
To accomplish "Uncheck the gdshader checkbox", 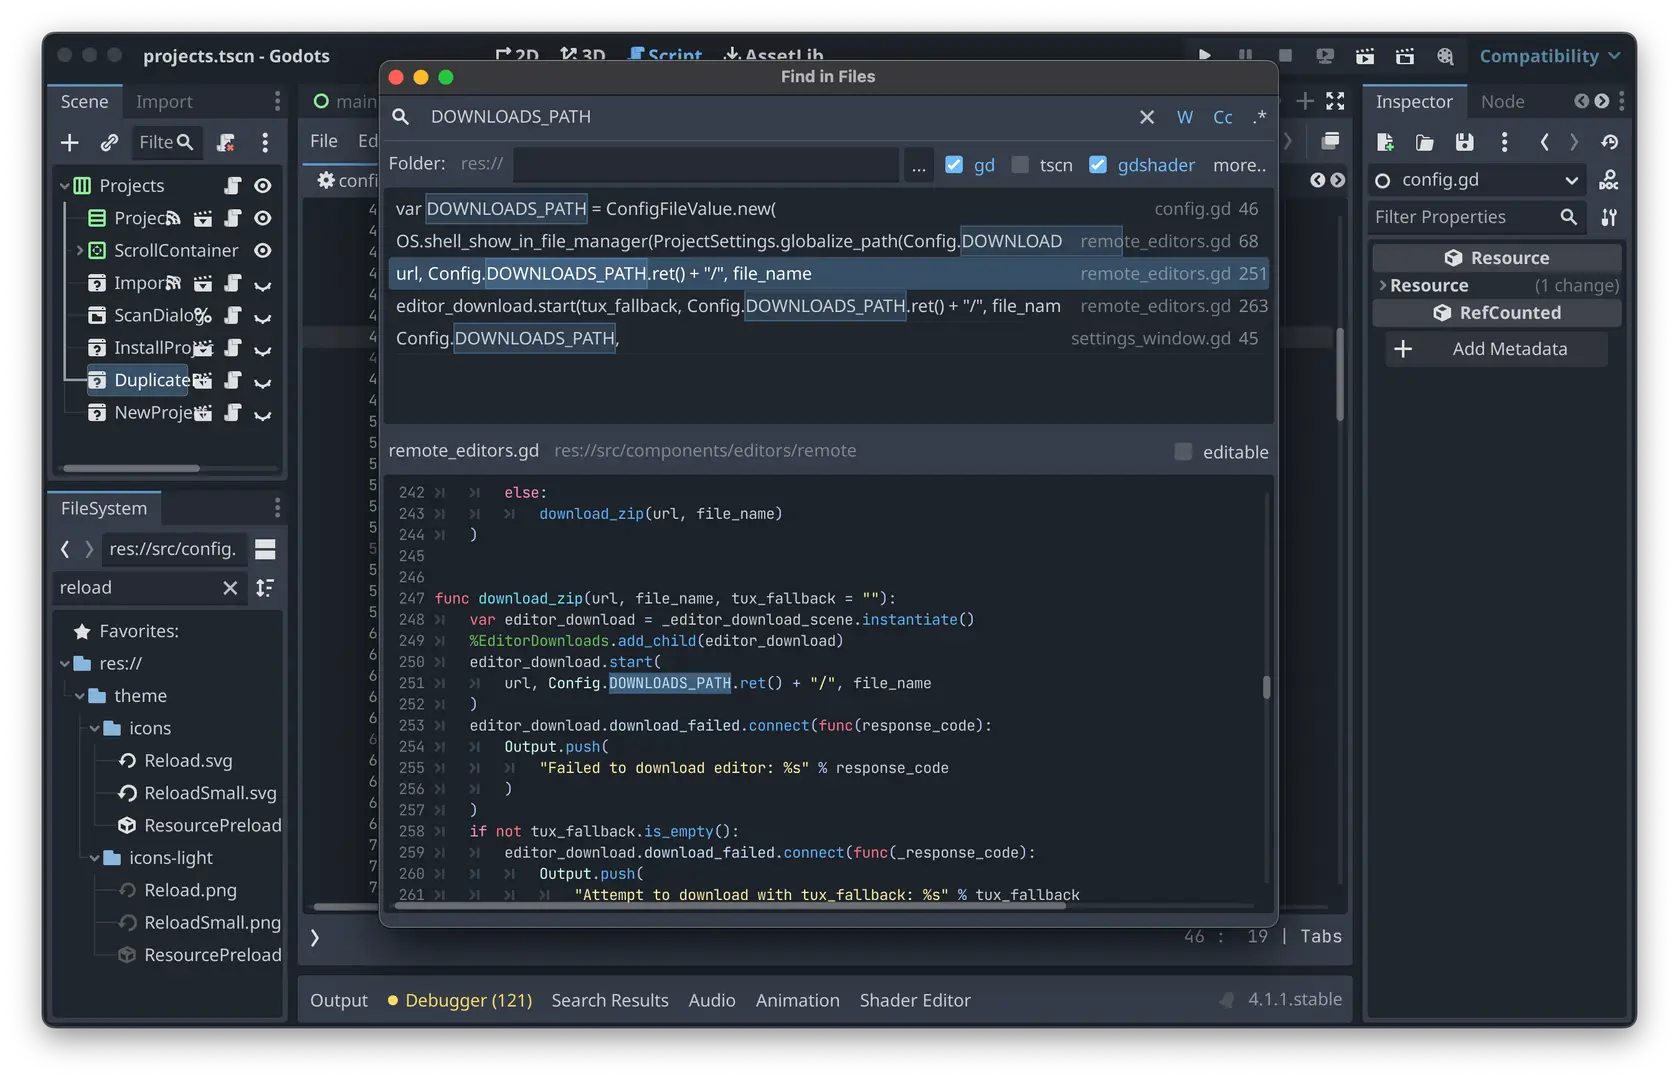I will pyautogui.click(x=1098, y=164).
